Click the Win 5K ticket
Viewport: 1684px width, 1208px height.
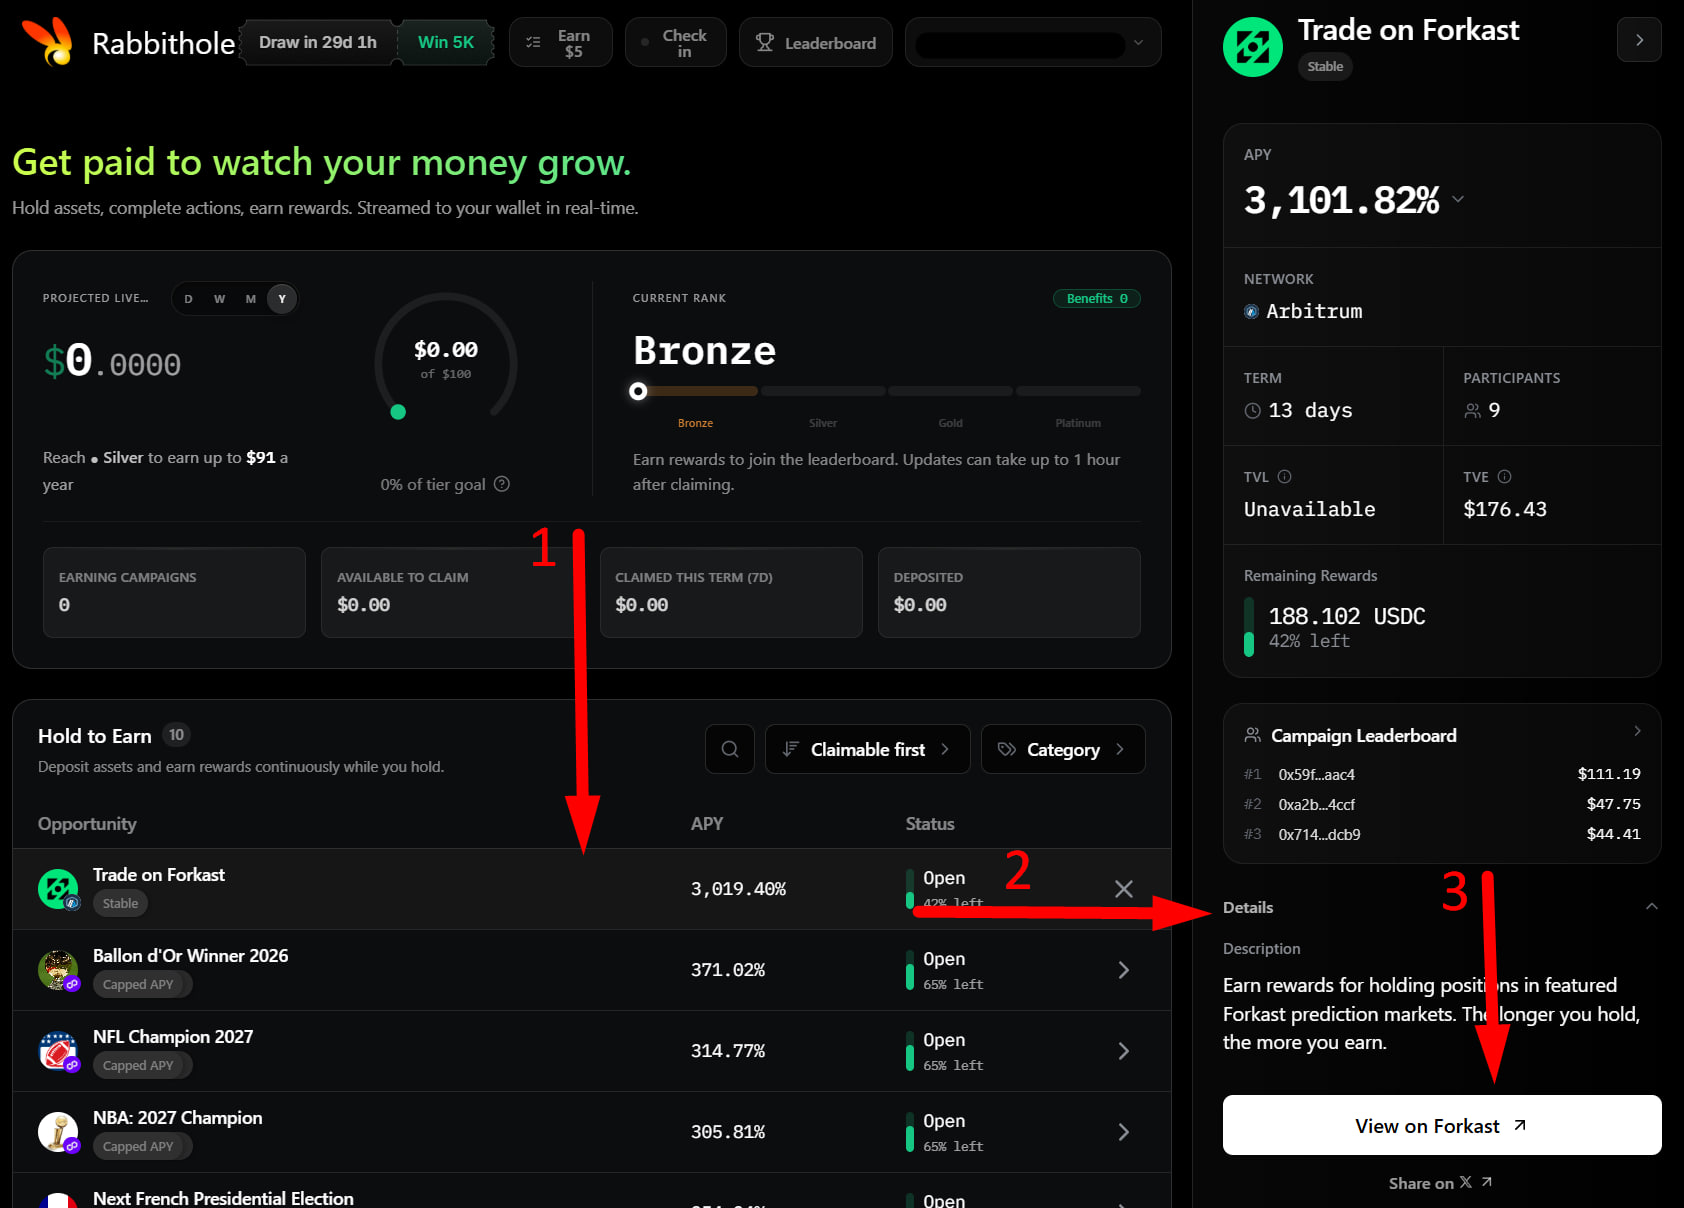click(446, 43)
